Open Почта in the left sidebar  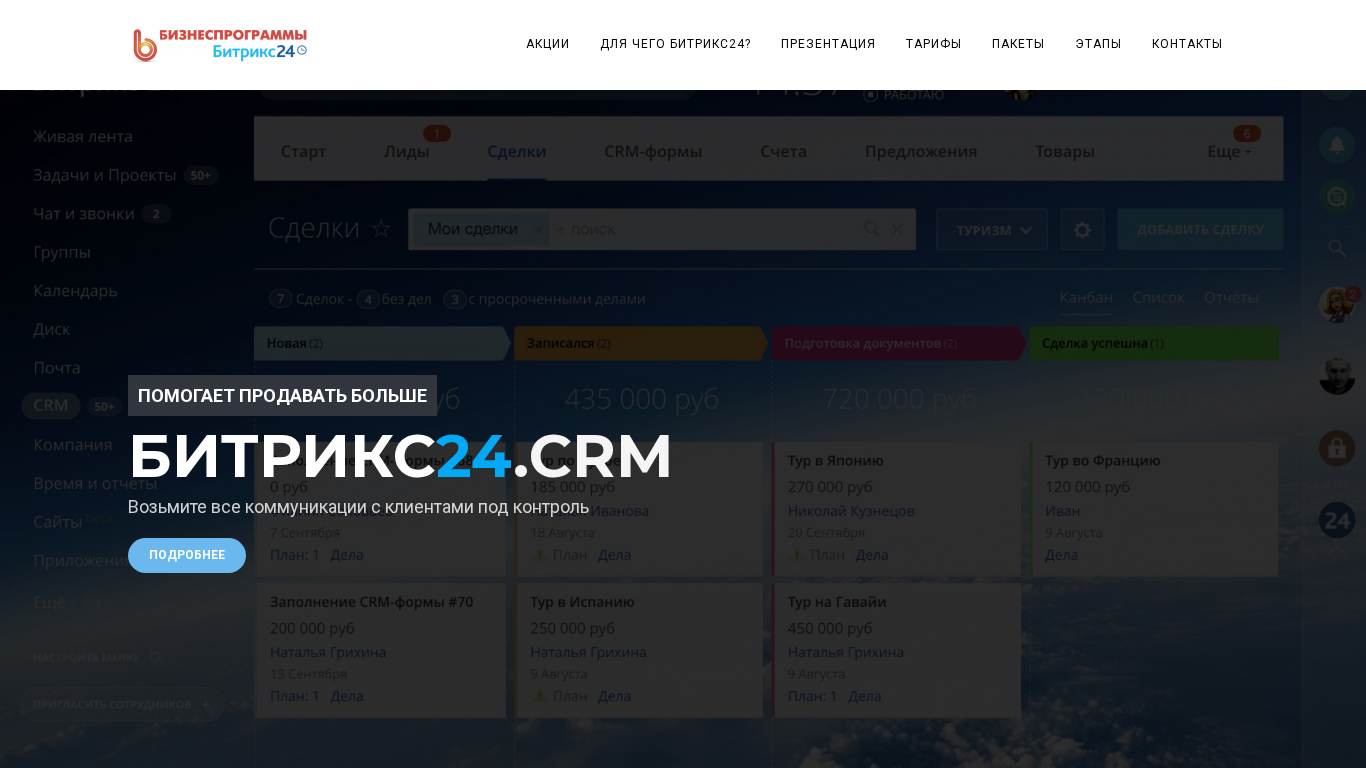coord(57,368)
